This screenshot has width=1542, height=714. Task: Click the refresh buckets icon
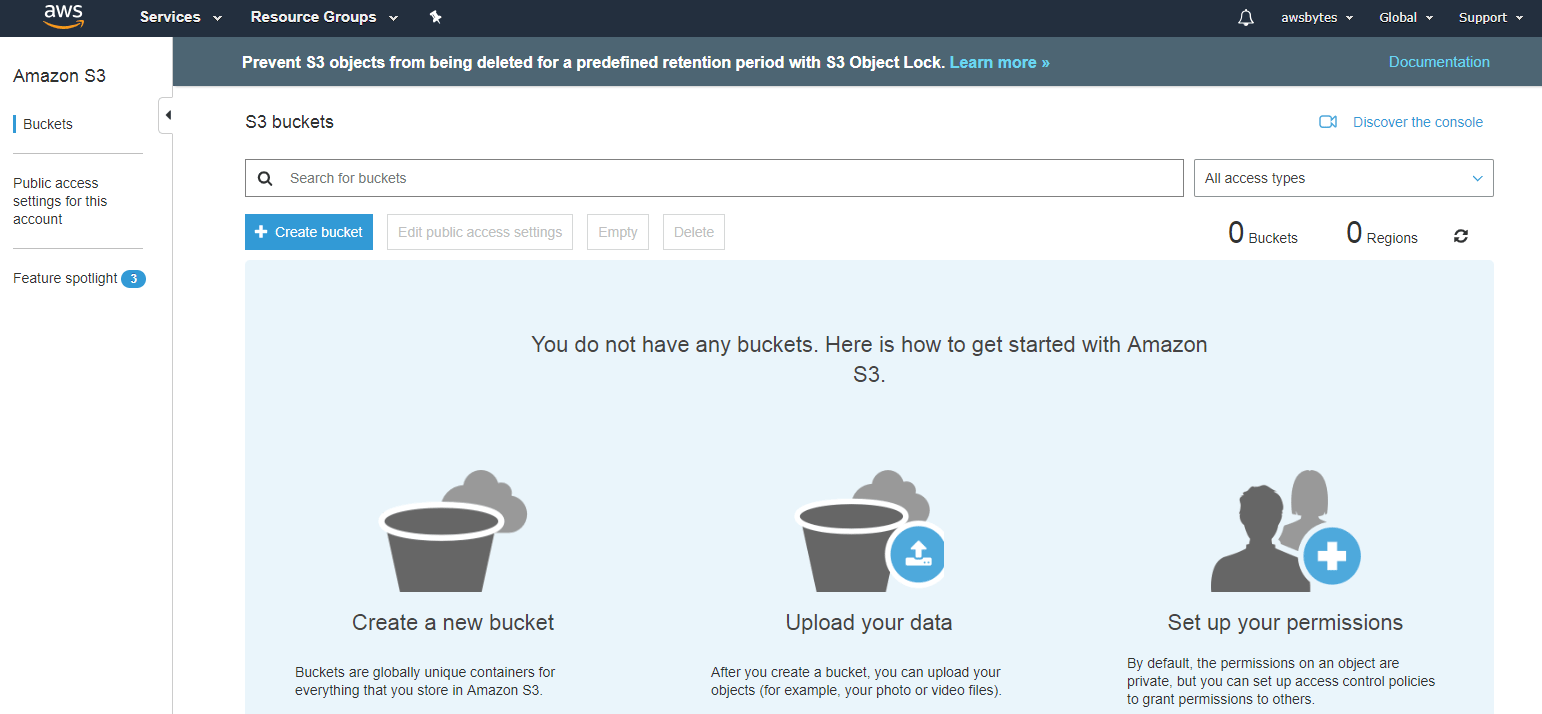(1461, 236)
